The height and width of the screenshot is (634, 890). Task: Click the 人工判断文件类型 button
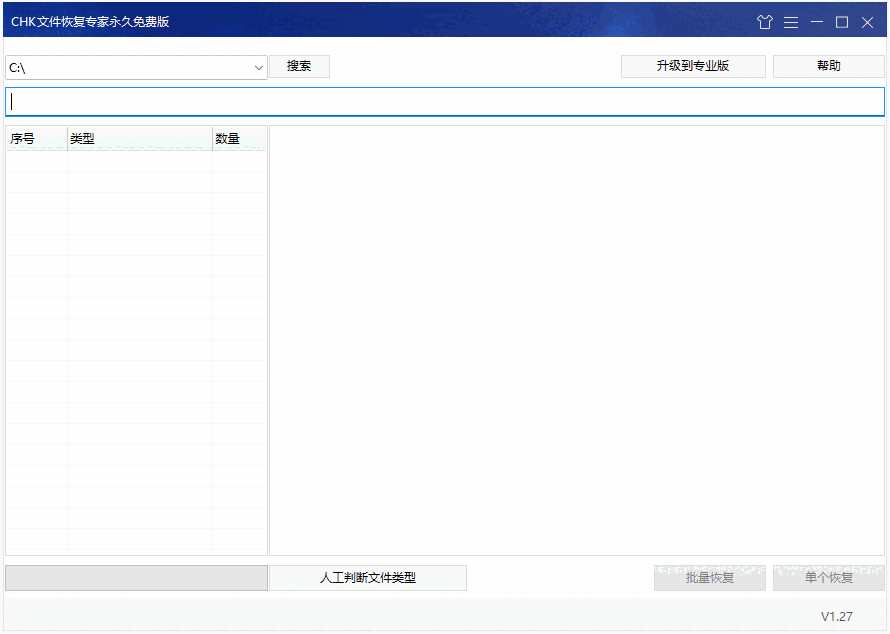367,578
